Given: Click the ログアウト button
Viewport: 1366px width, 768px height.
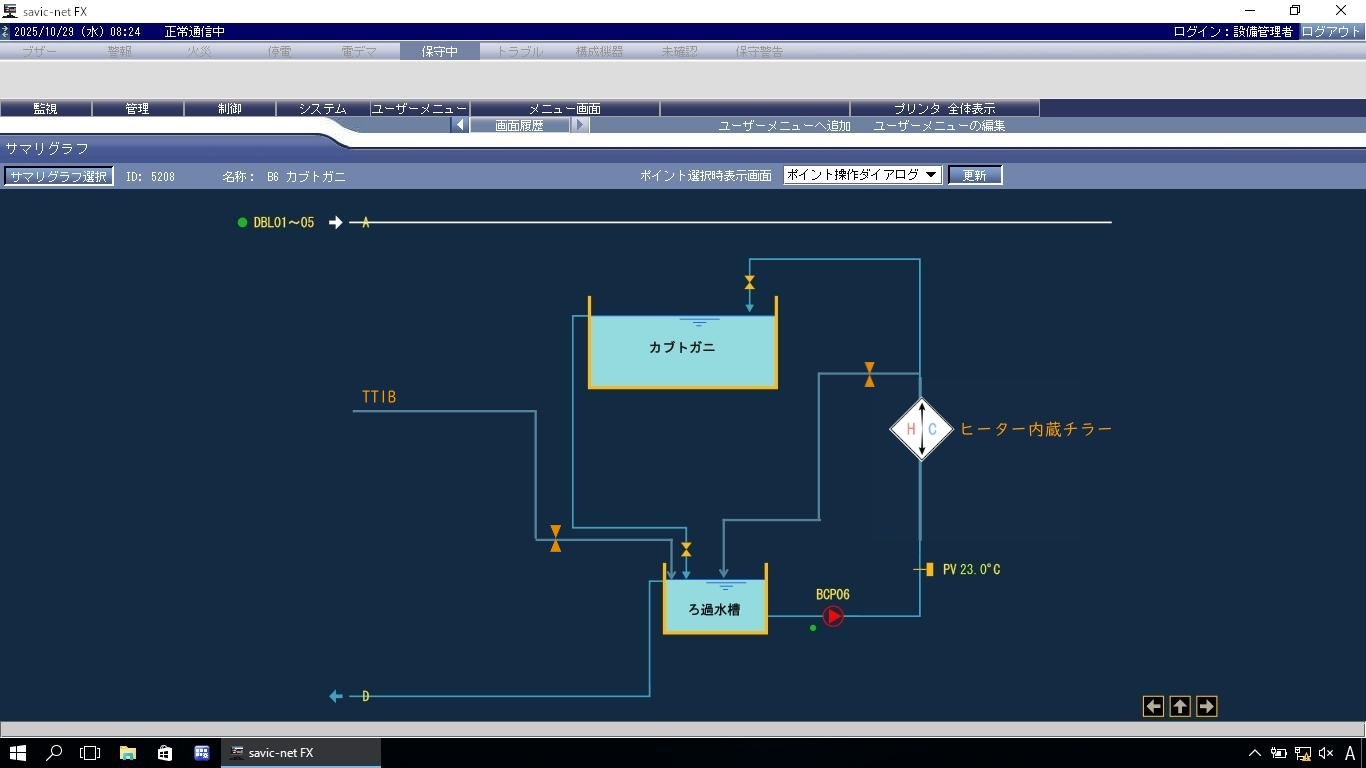Looking at the screenshot, I should 1331,31.
